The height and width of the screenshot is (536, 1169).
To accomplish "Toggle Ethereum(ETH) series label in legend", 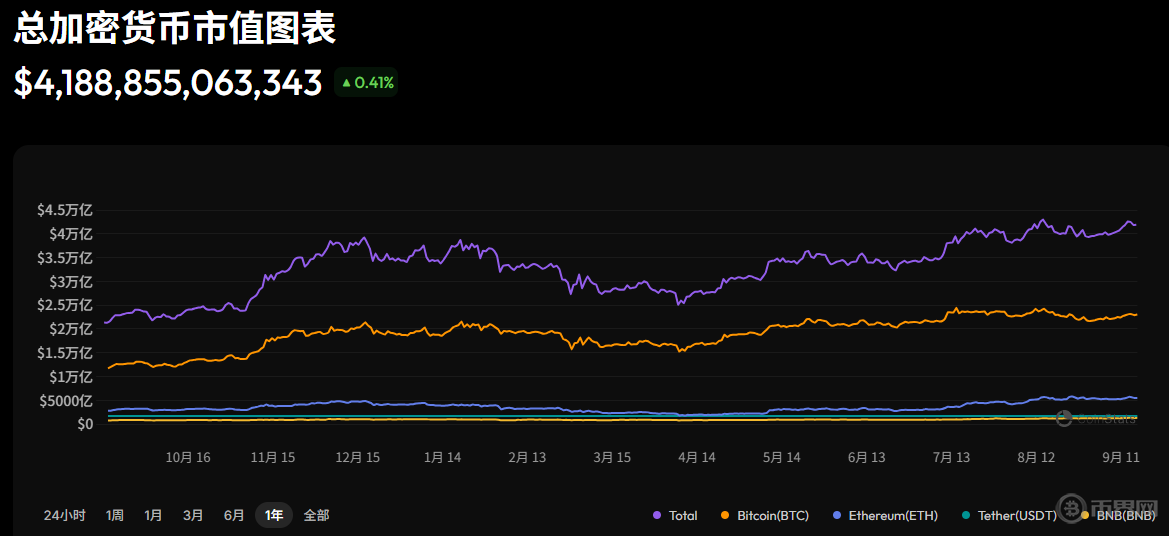I will (893, 516).
